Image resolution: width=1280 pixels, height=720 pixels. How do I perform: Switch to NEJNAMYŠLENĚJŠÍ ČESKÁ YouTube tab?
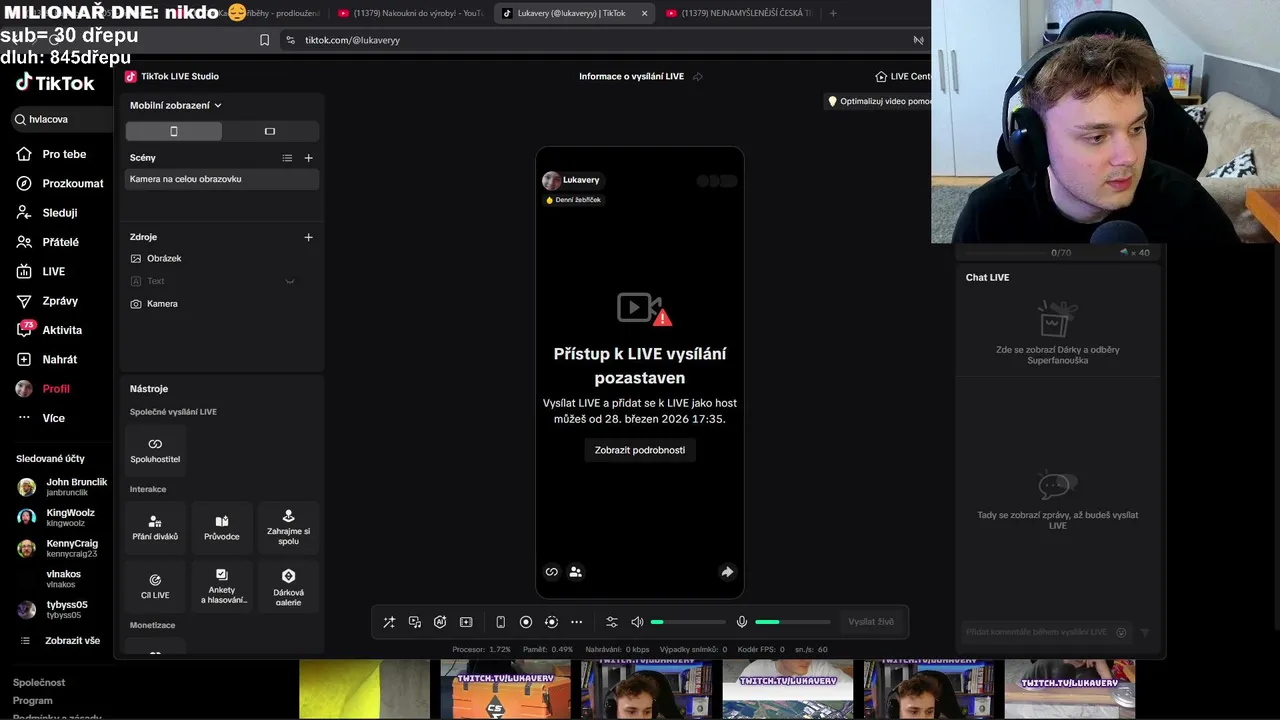[x=738, y=13]
